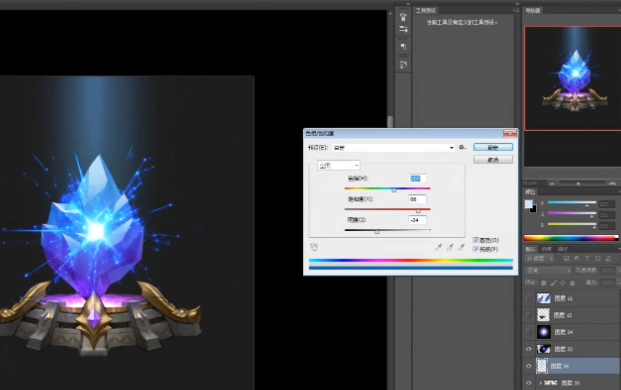Toggle the Colorize checkbox
Screen dimensions: 621x390
coord(476,240)
